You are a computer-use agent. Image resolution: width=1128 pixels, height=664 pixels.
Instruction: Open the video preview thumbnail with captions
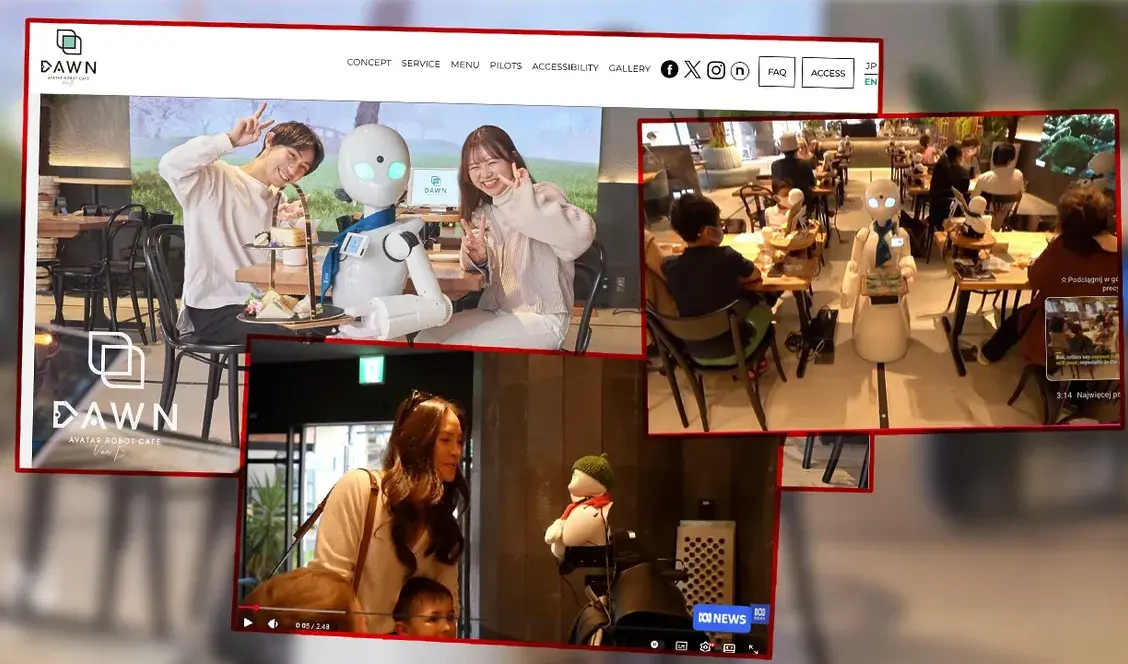1081,338
